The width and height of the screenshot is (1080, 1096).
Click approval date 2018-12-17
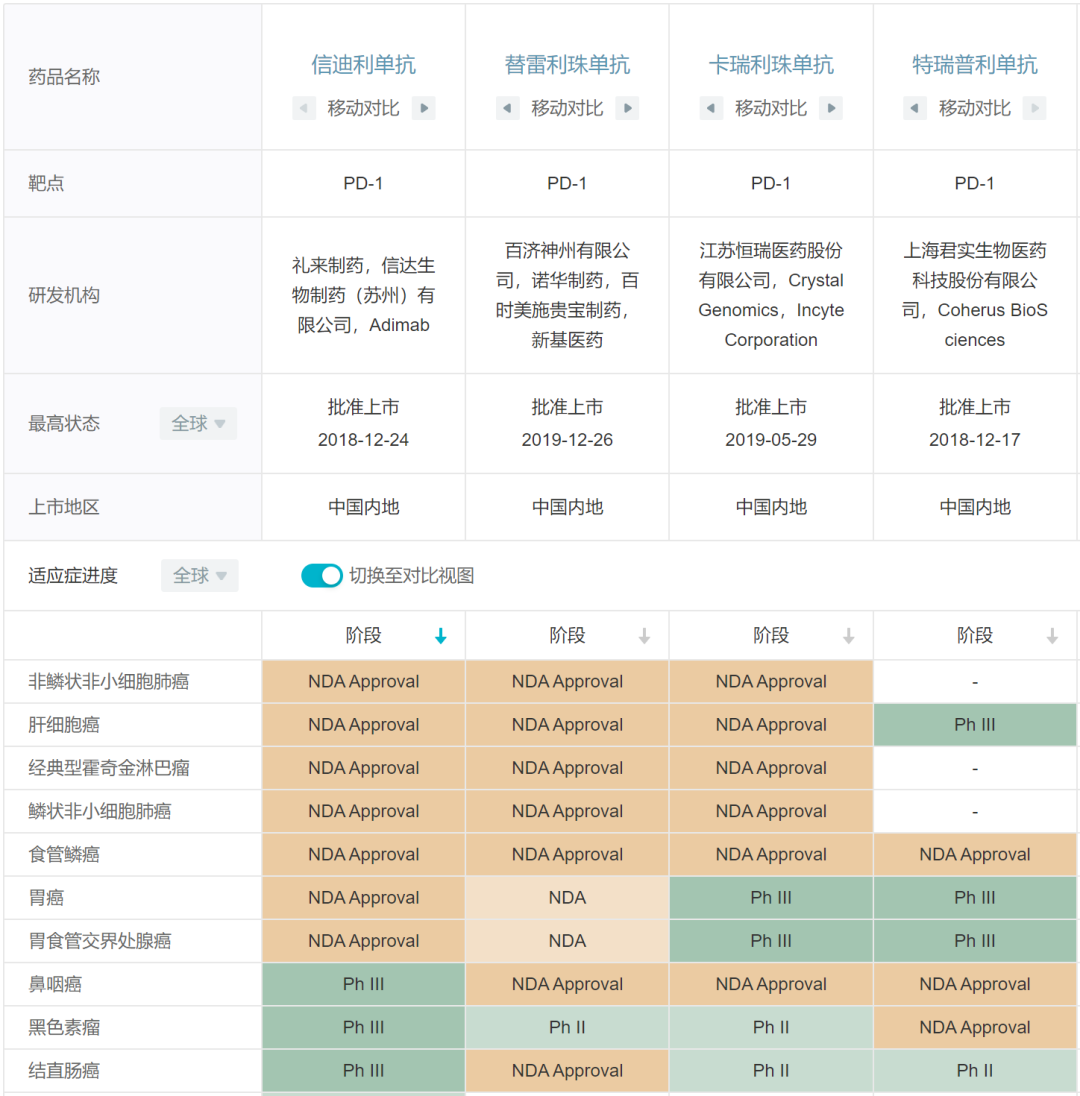[x=974, y=440]
